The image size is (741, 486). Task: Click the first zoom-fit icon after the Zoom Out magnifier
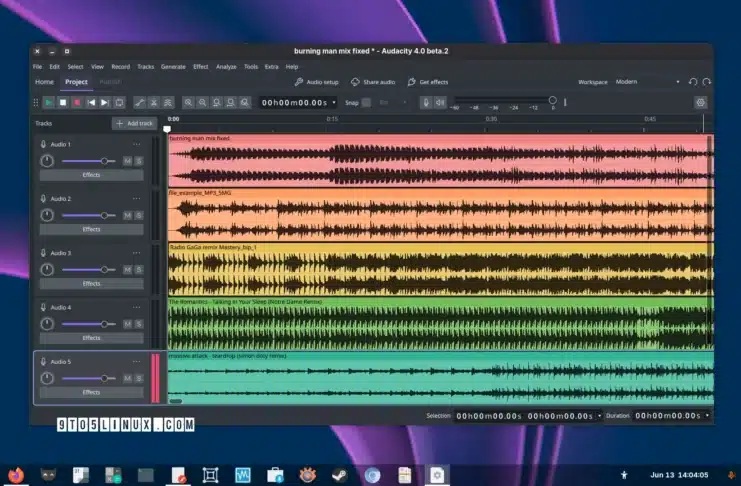tap(216, 103)
